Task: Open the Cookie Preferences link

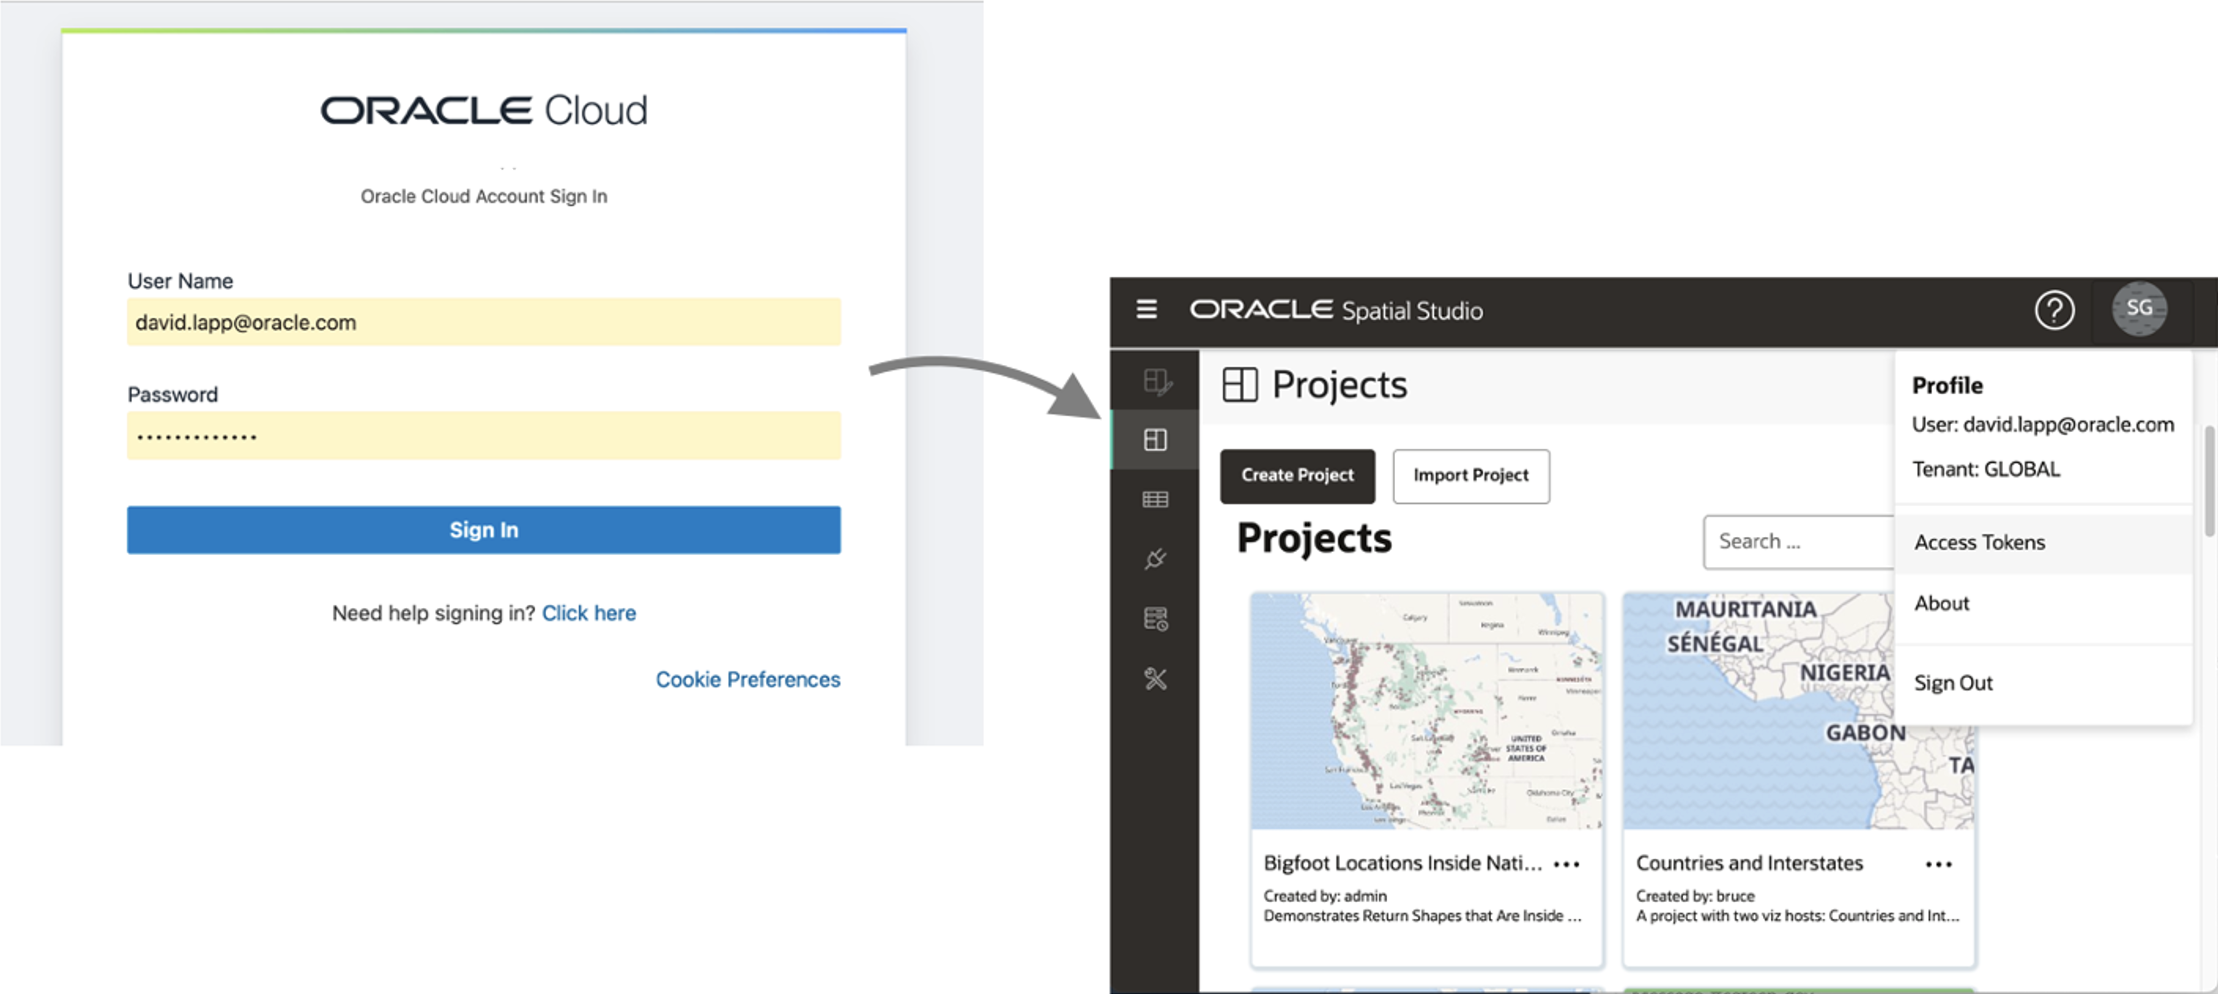Action: click(747, 679)
